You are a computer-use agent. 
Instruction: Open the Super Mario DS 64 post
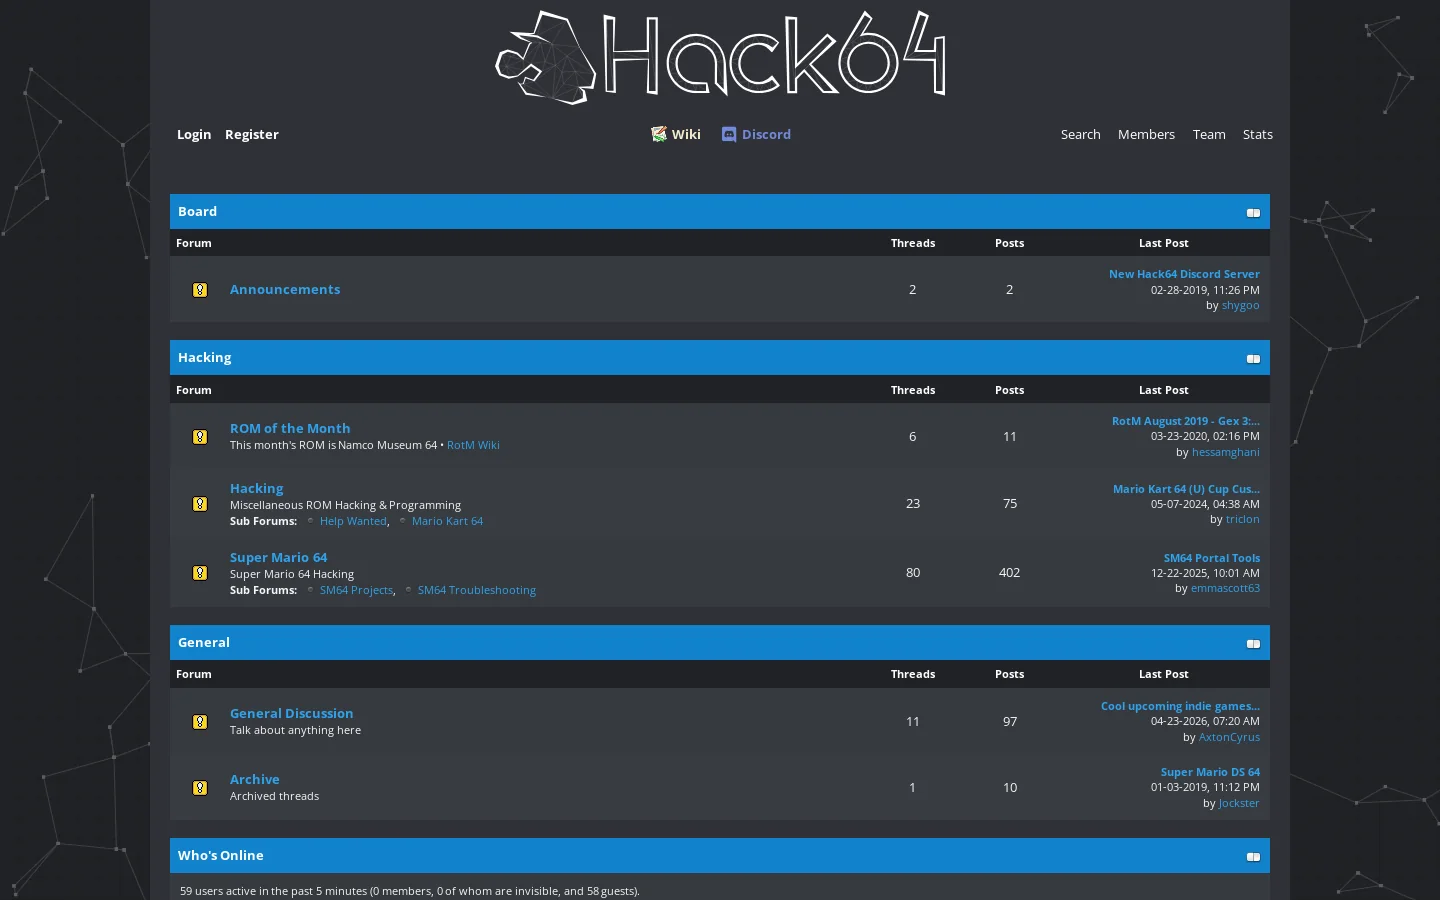1210,772
